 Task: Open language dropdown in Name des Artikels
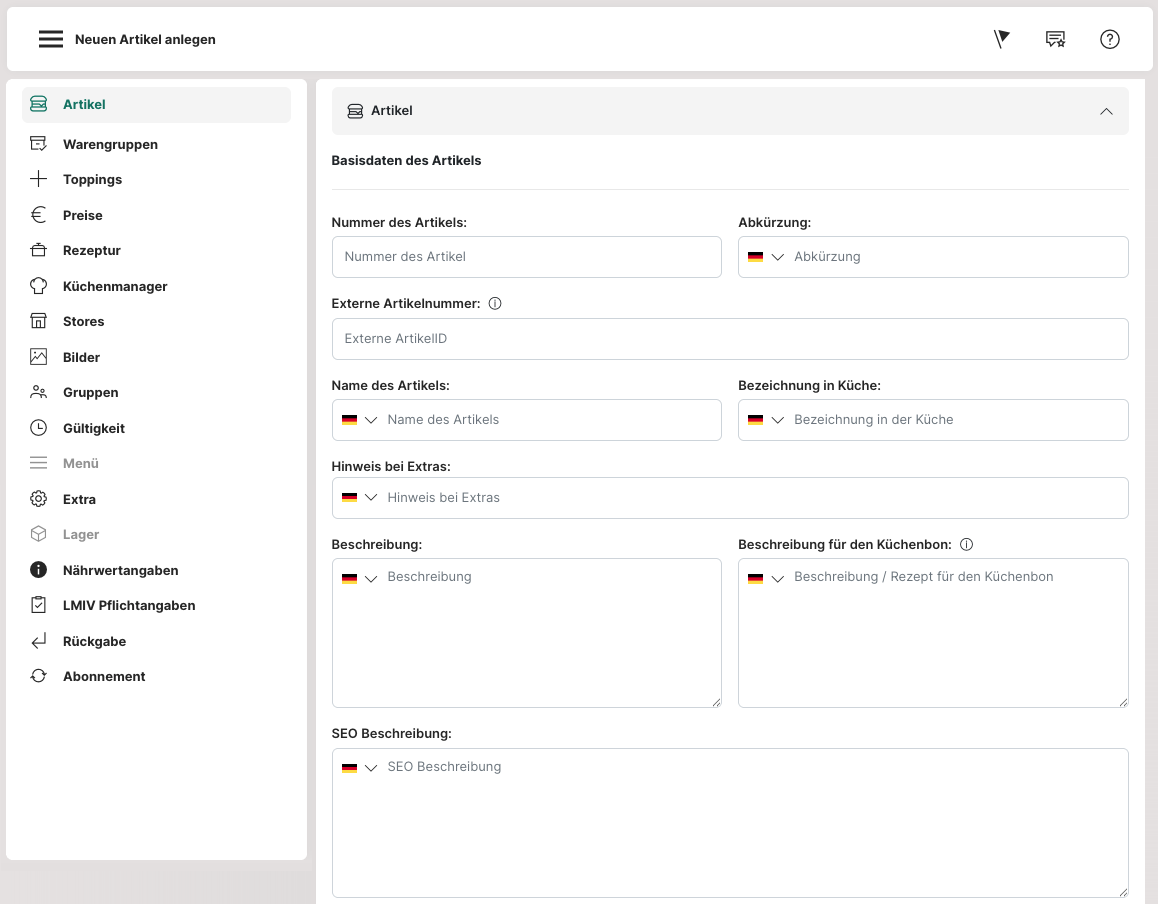(360, 420)
